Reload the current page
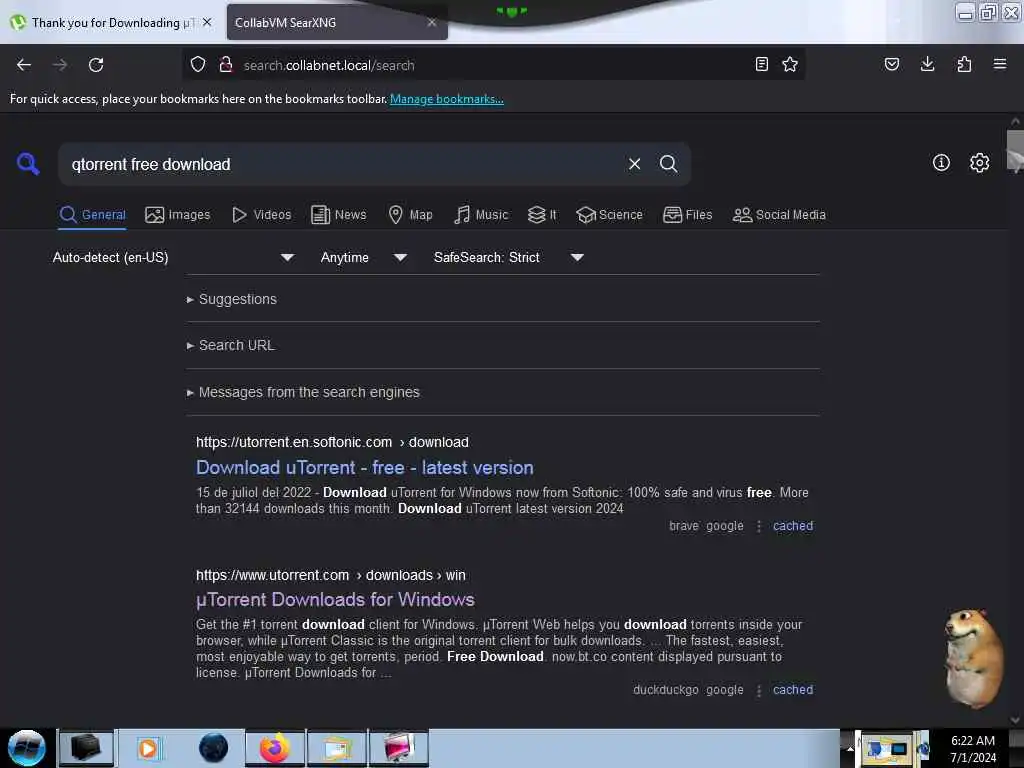This screenshot has height=768, width=1024. click(96, 65)
